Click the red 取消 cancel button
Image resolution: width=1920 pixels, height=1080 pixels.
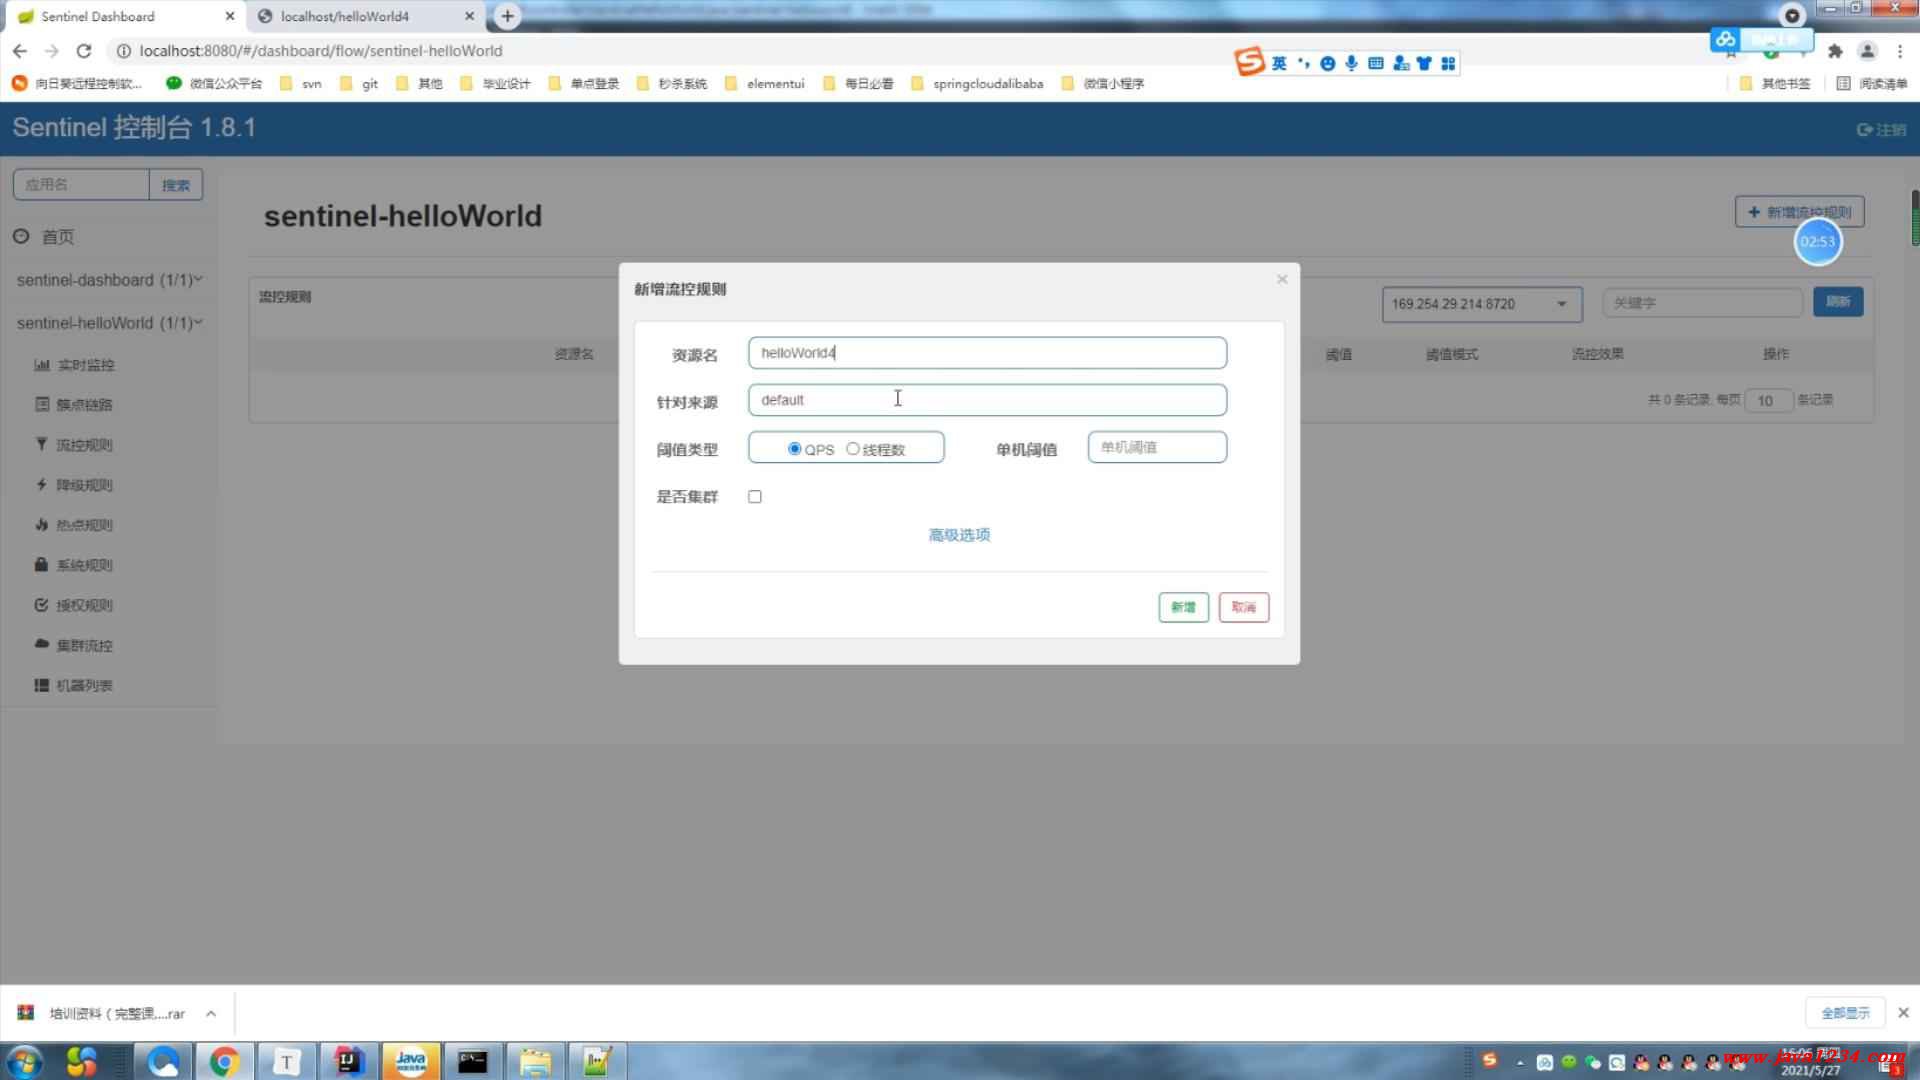click(1243, 607)
